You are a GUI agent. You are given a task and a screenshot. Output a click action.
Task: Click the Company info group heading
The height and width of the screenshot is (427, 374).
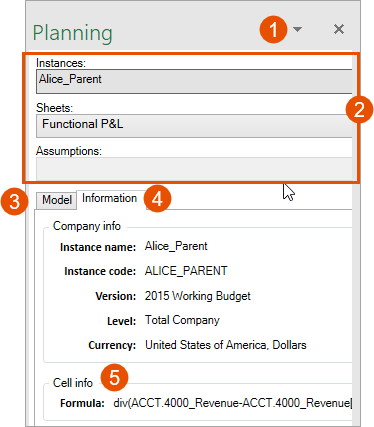(x=87, y=226)
